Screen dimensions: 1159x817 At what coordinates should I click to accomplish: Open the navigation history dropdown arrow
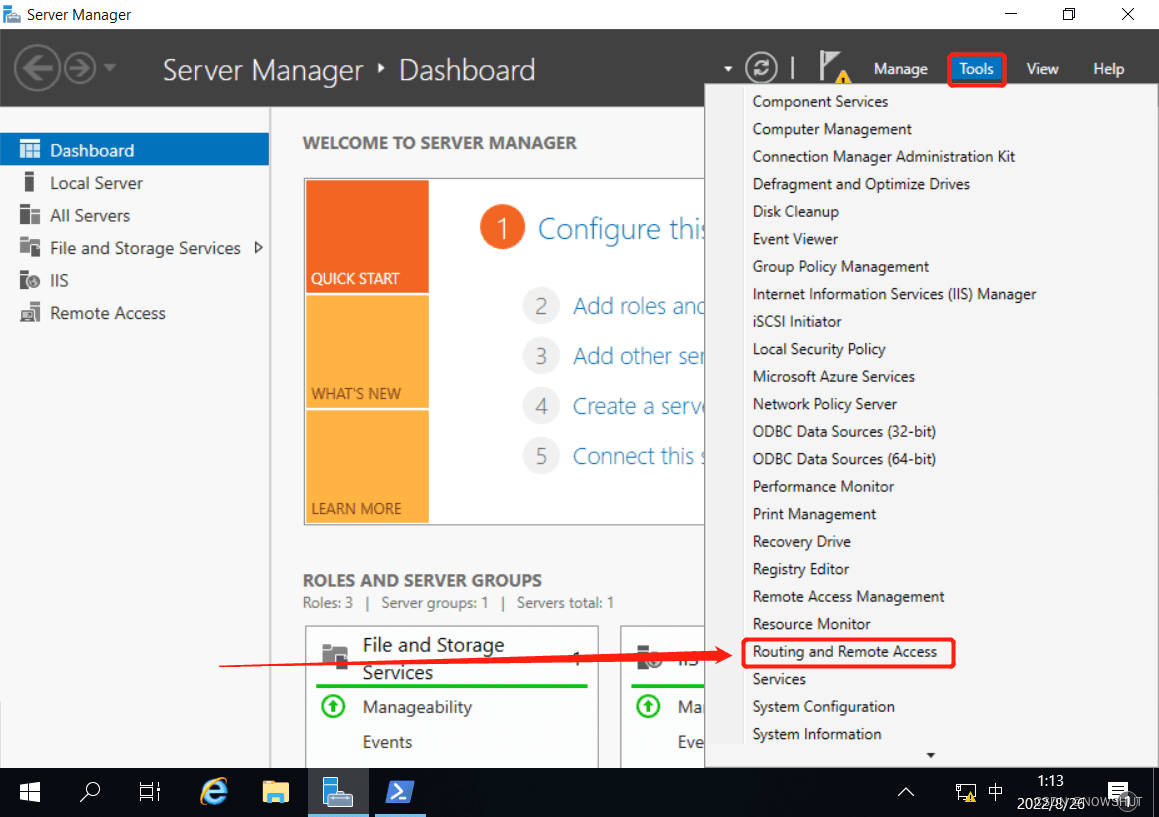pos(109,68)
